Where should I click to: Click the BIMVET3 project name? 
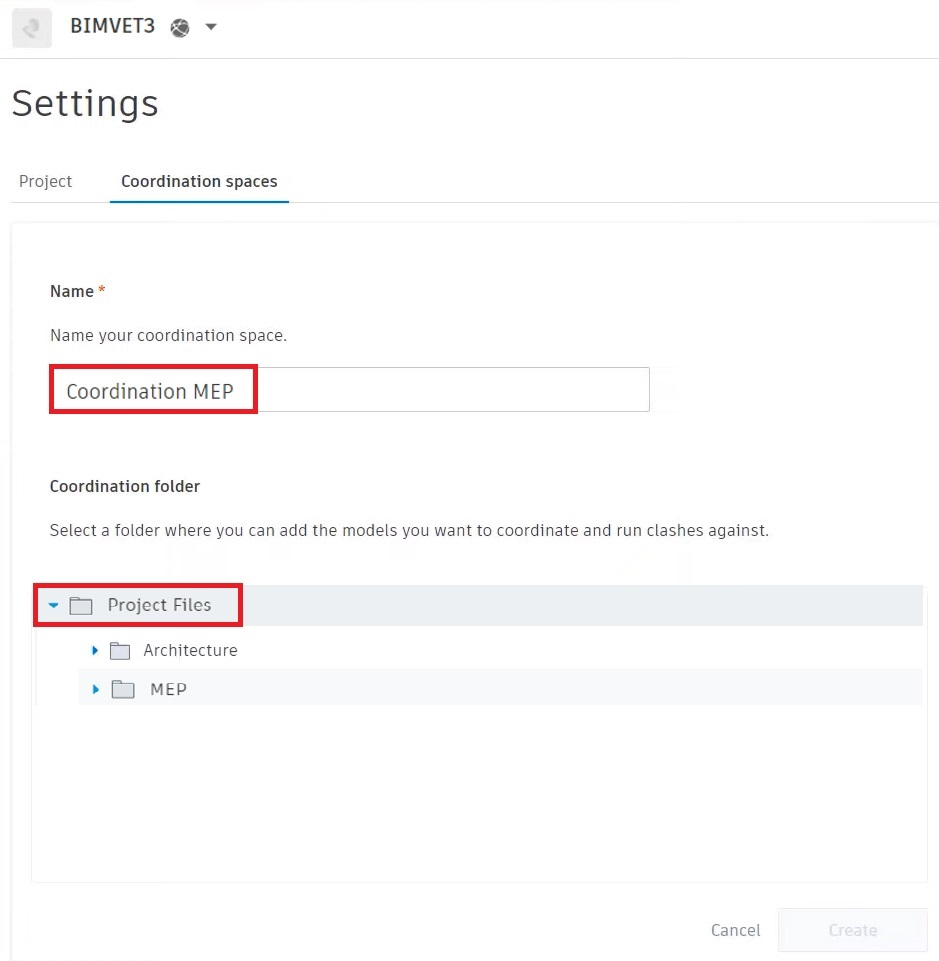point(113,26)
